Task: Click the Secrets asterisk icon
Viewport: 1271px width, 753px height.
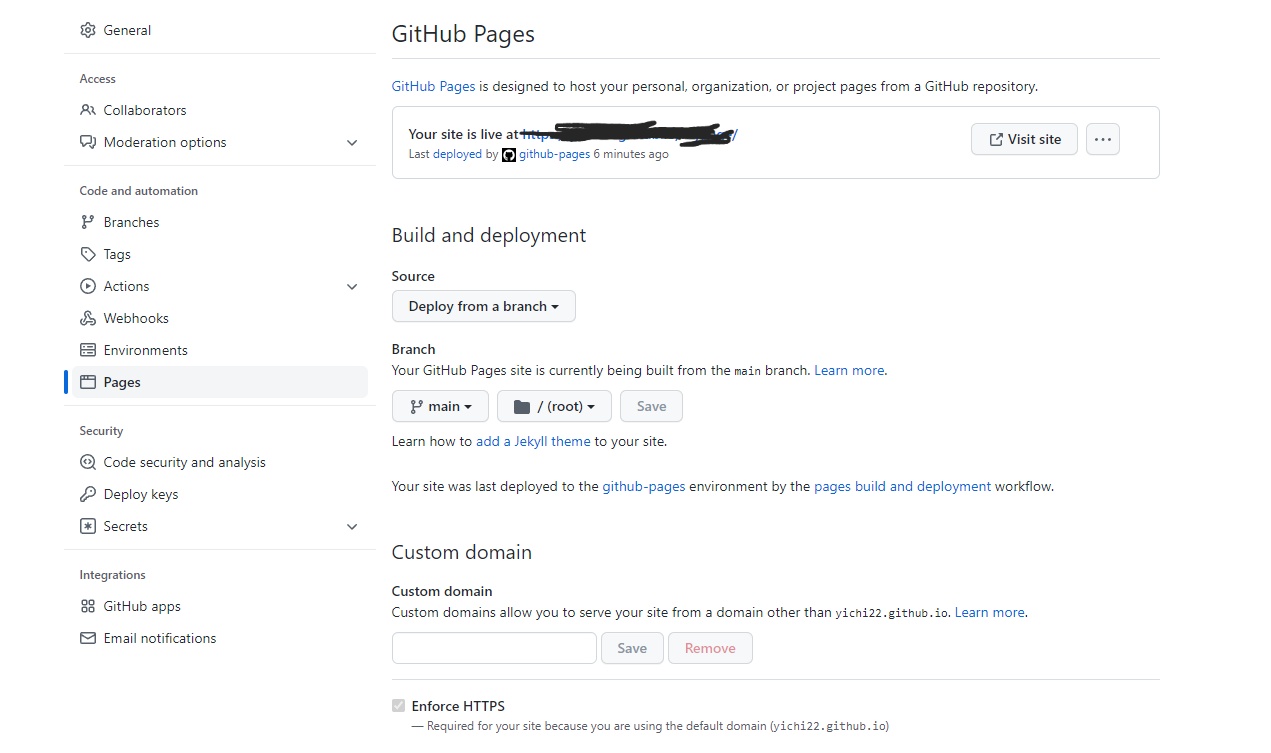Action: [88, 526]
